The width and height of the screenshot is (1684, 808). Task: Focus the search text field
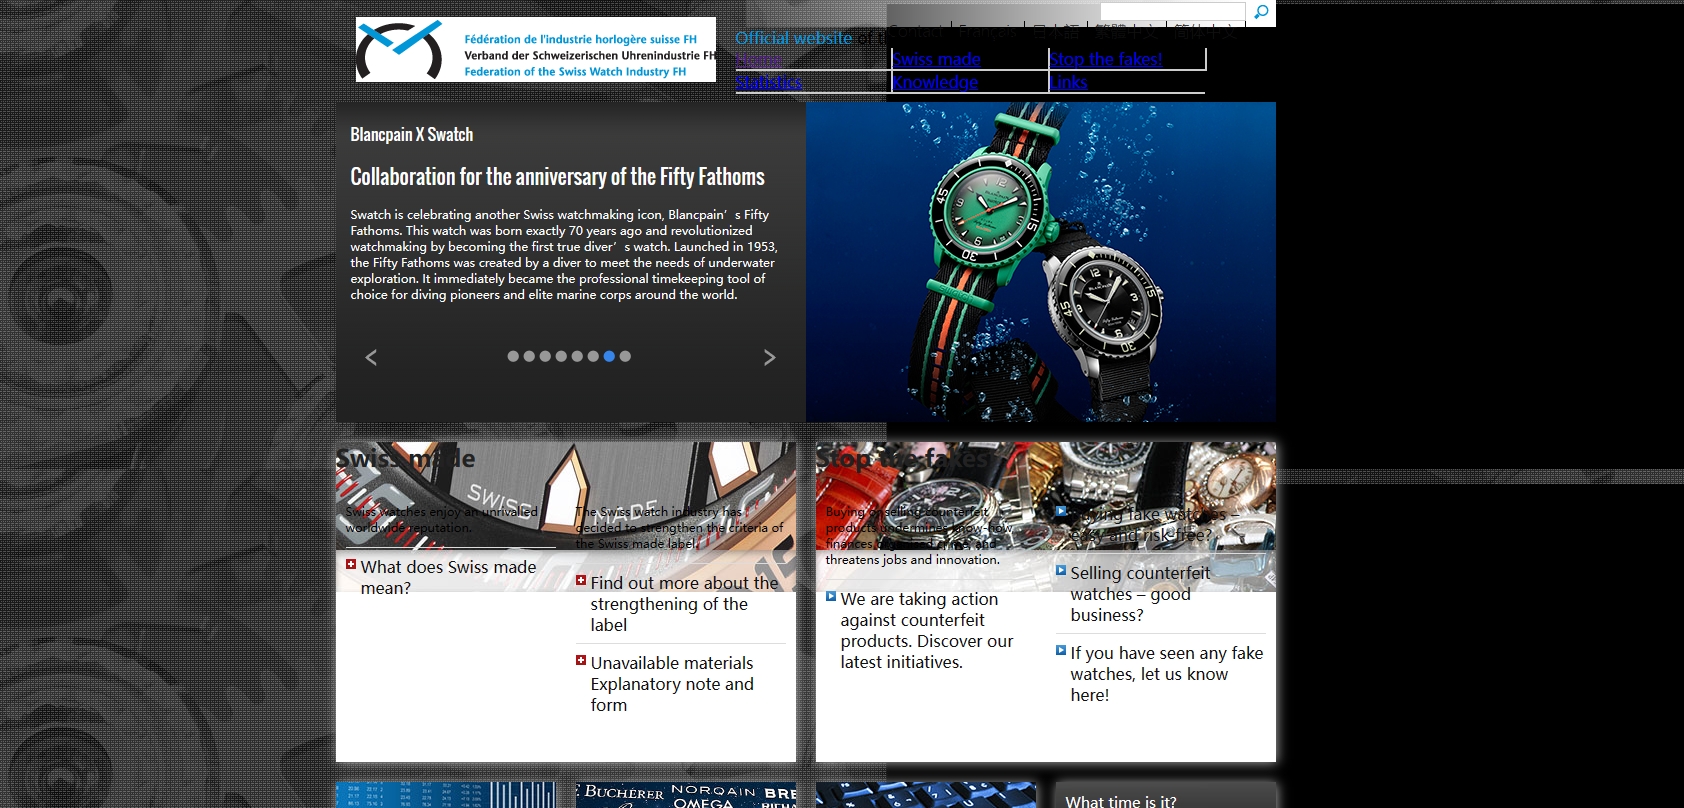point(1172,11)
